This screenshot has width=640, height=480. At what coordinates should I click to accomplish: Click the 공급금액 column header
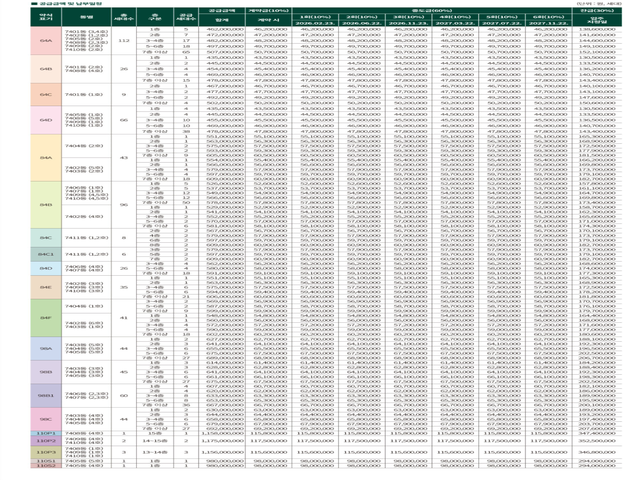pos(222,11)
